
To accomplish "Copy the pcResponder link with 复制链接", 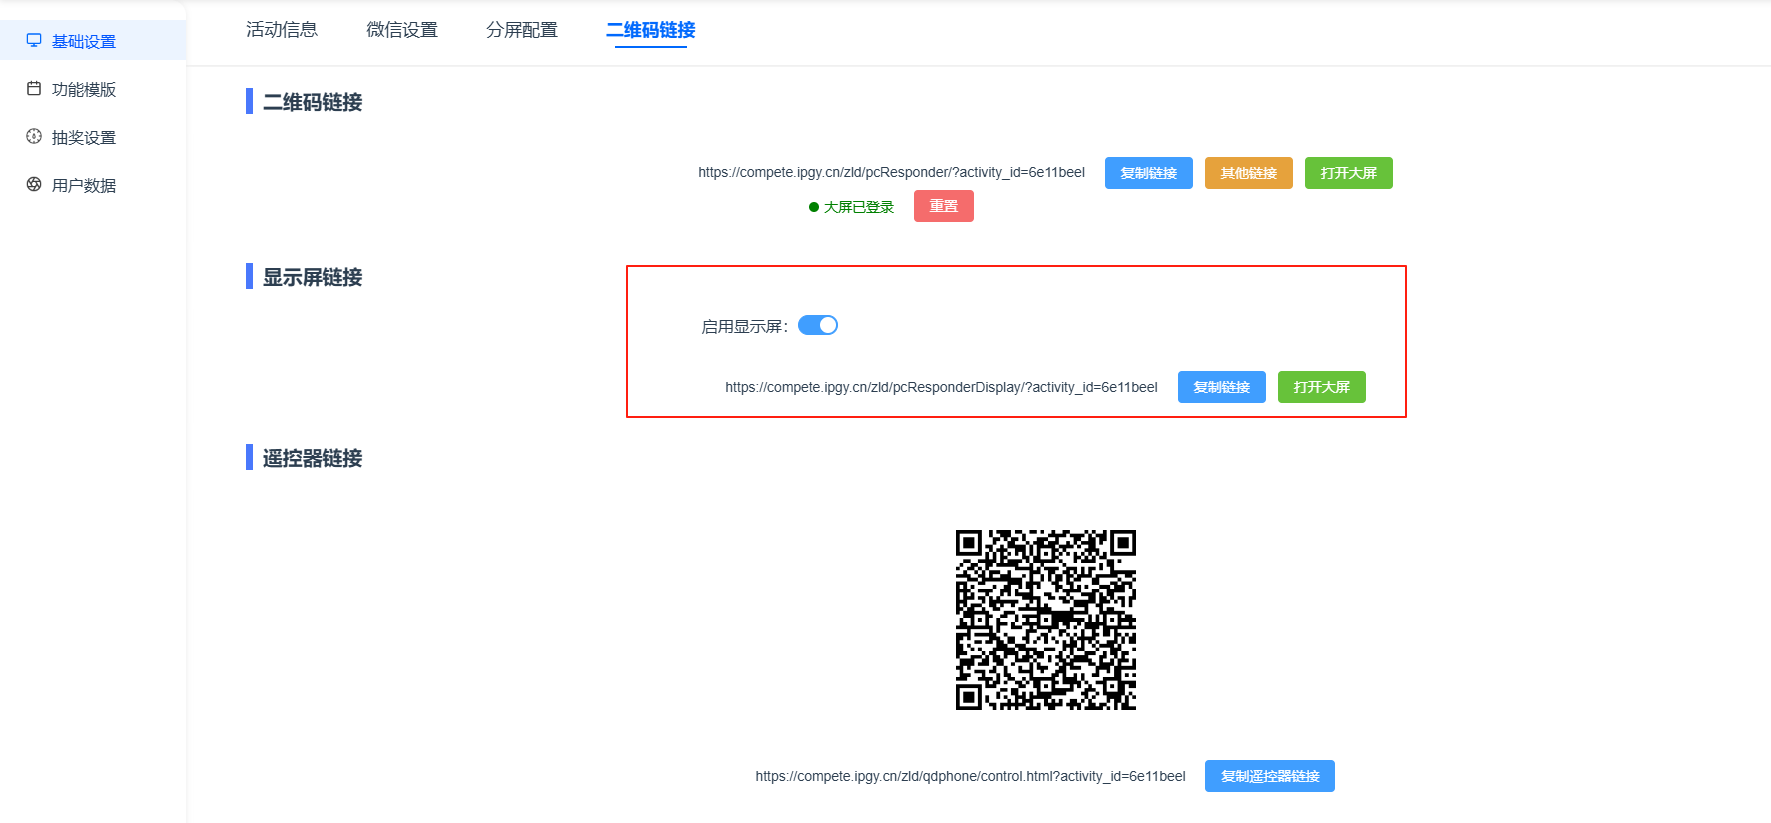I will [1149, 173].
